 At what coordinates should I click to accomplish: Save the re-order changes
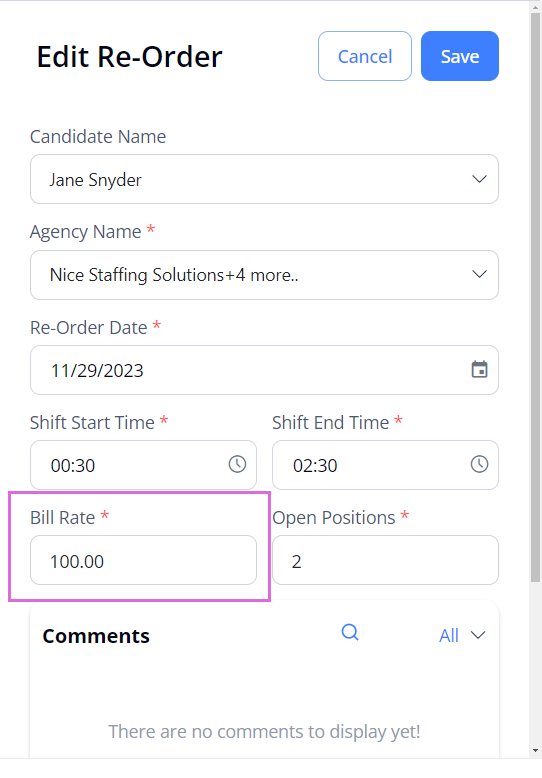(x=460, y=56)
